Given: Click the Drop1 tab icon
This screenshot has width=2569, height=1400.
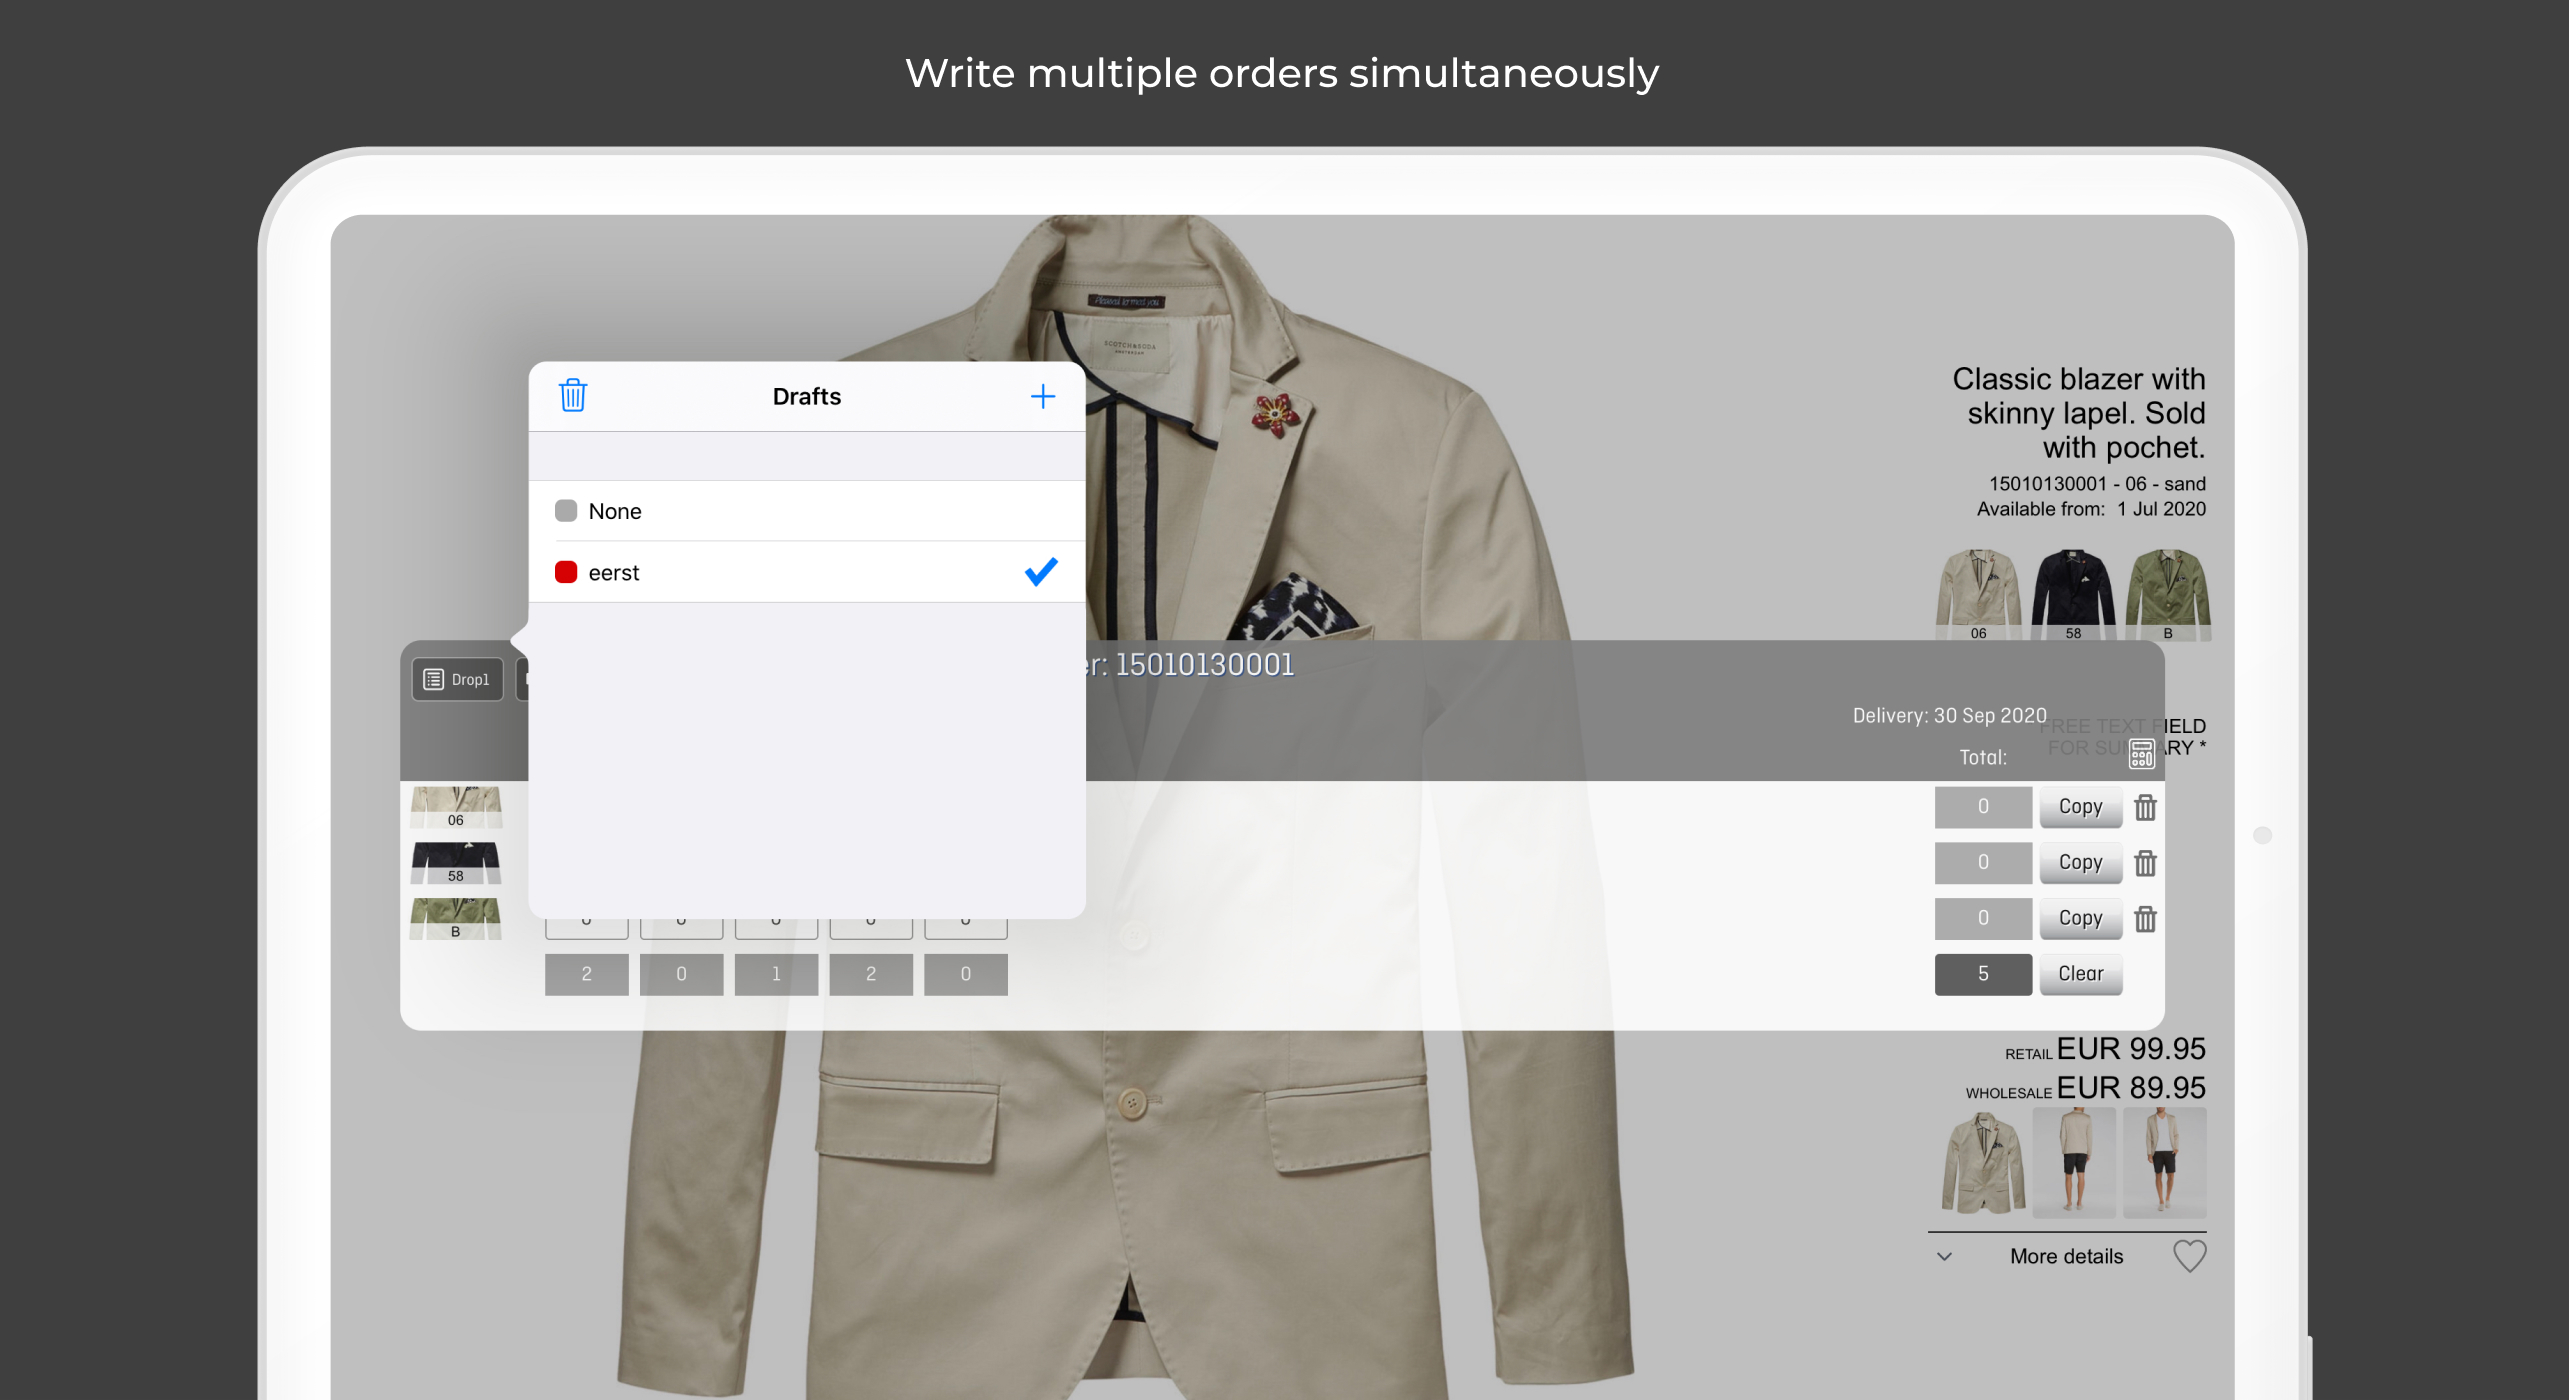Looking at the screenshot, I should pyautogui.click(x=433, y=678).
